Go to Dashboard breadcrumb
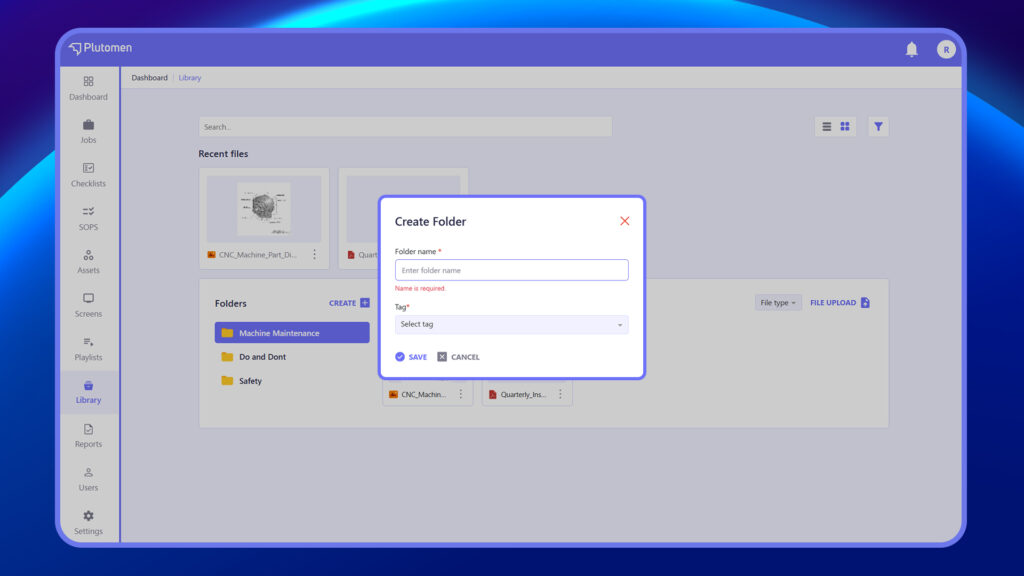Screen dimensions: 1024x576 point(150,78)
